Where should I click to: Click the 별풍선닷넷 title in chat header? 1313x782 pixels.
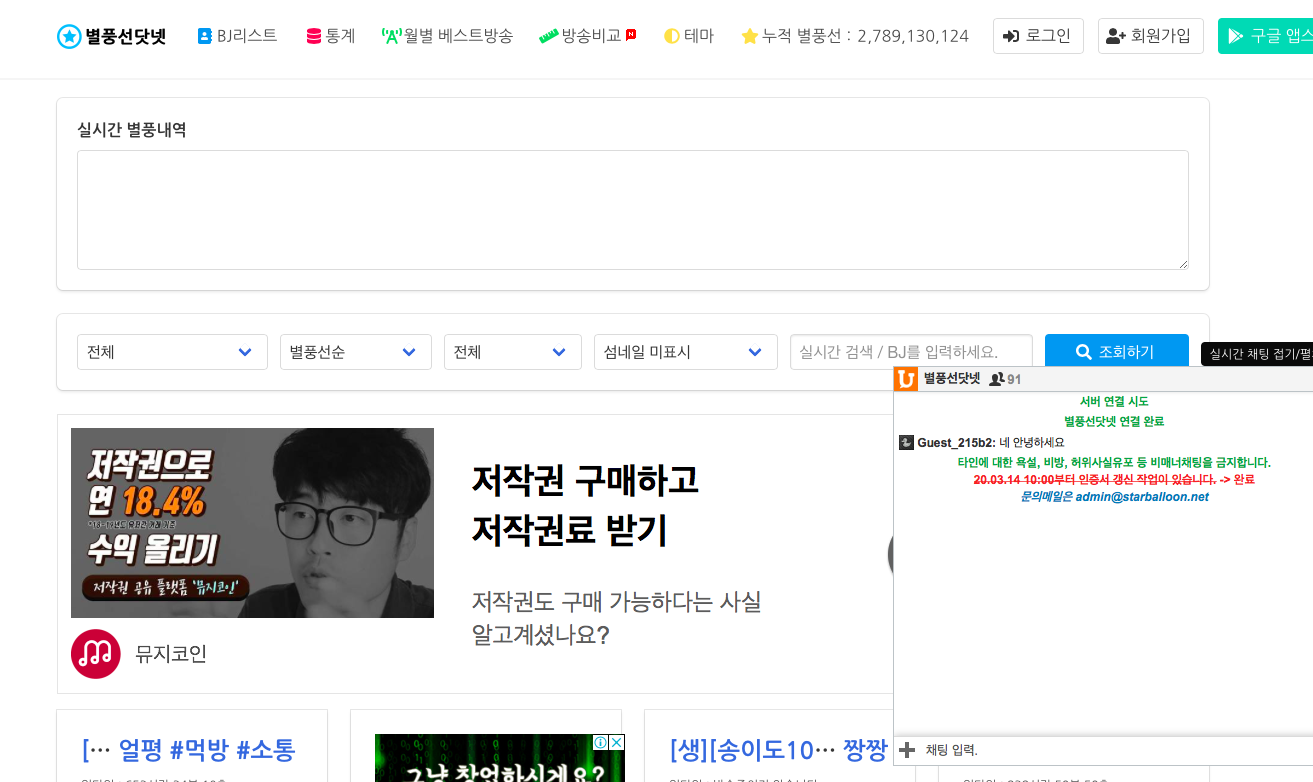(x=952, y=379)
